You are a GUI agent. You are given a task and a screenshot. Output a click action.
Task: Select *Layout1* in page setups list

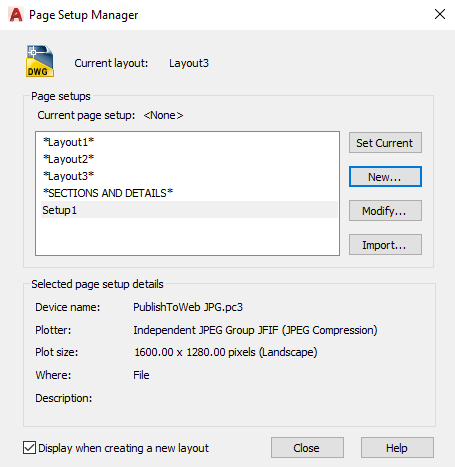click(x=68, y=142)
